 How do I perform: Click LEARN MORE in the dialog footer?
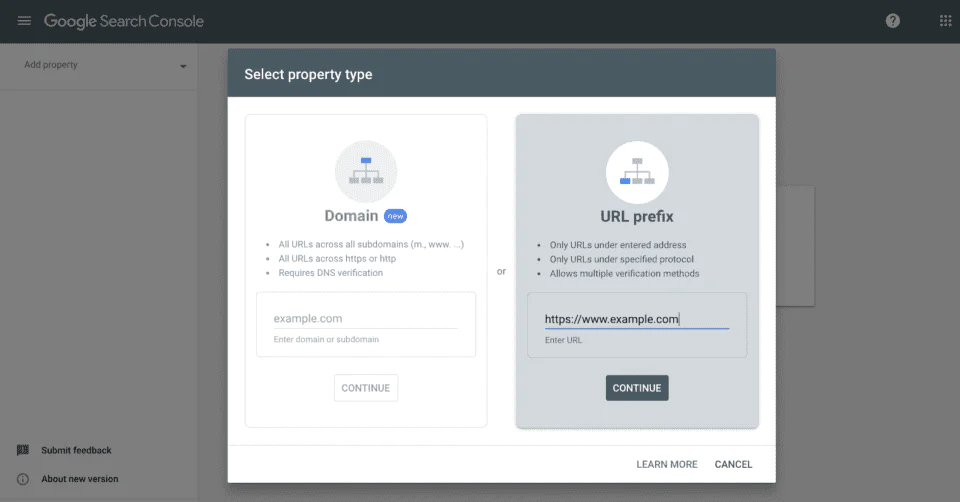pos(667,464)
